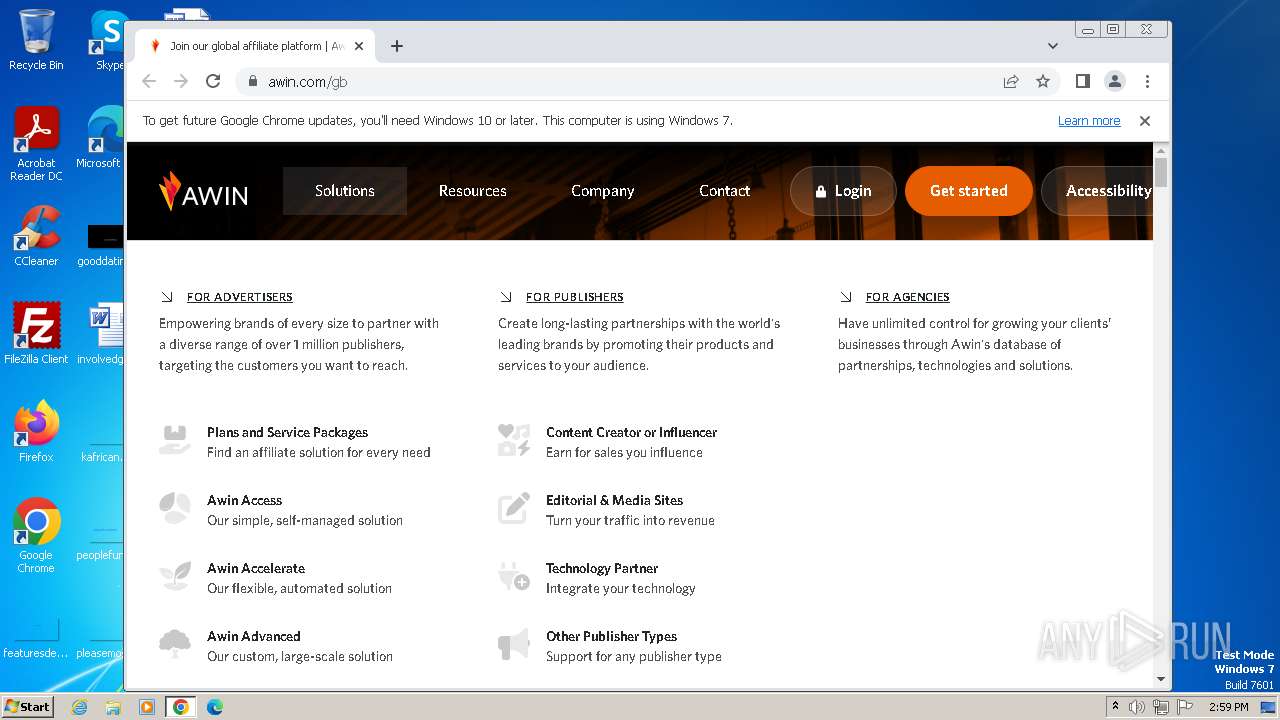1280x720 pixels.
Task: Close the Awin browser tab
Action: click(359, 46)
